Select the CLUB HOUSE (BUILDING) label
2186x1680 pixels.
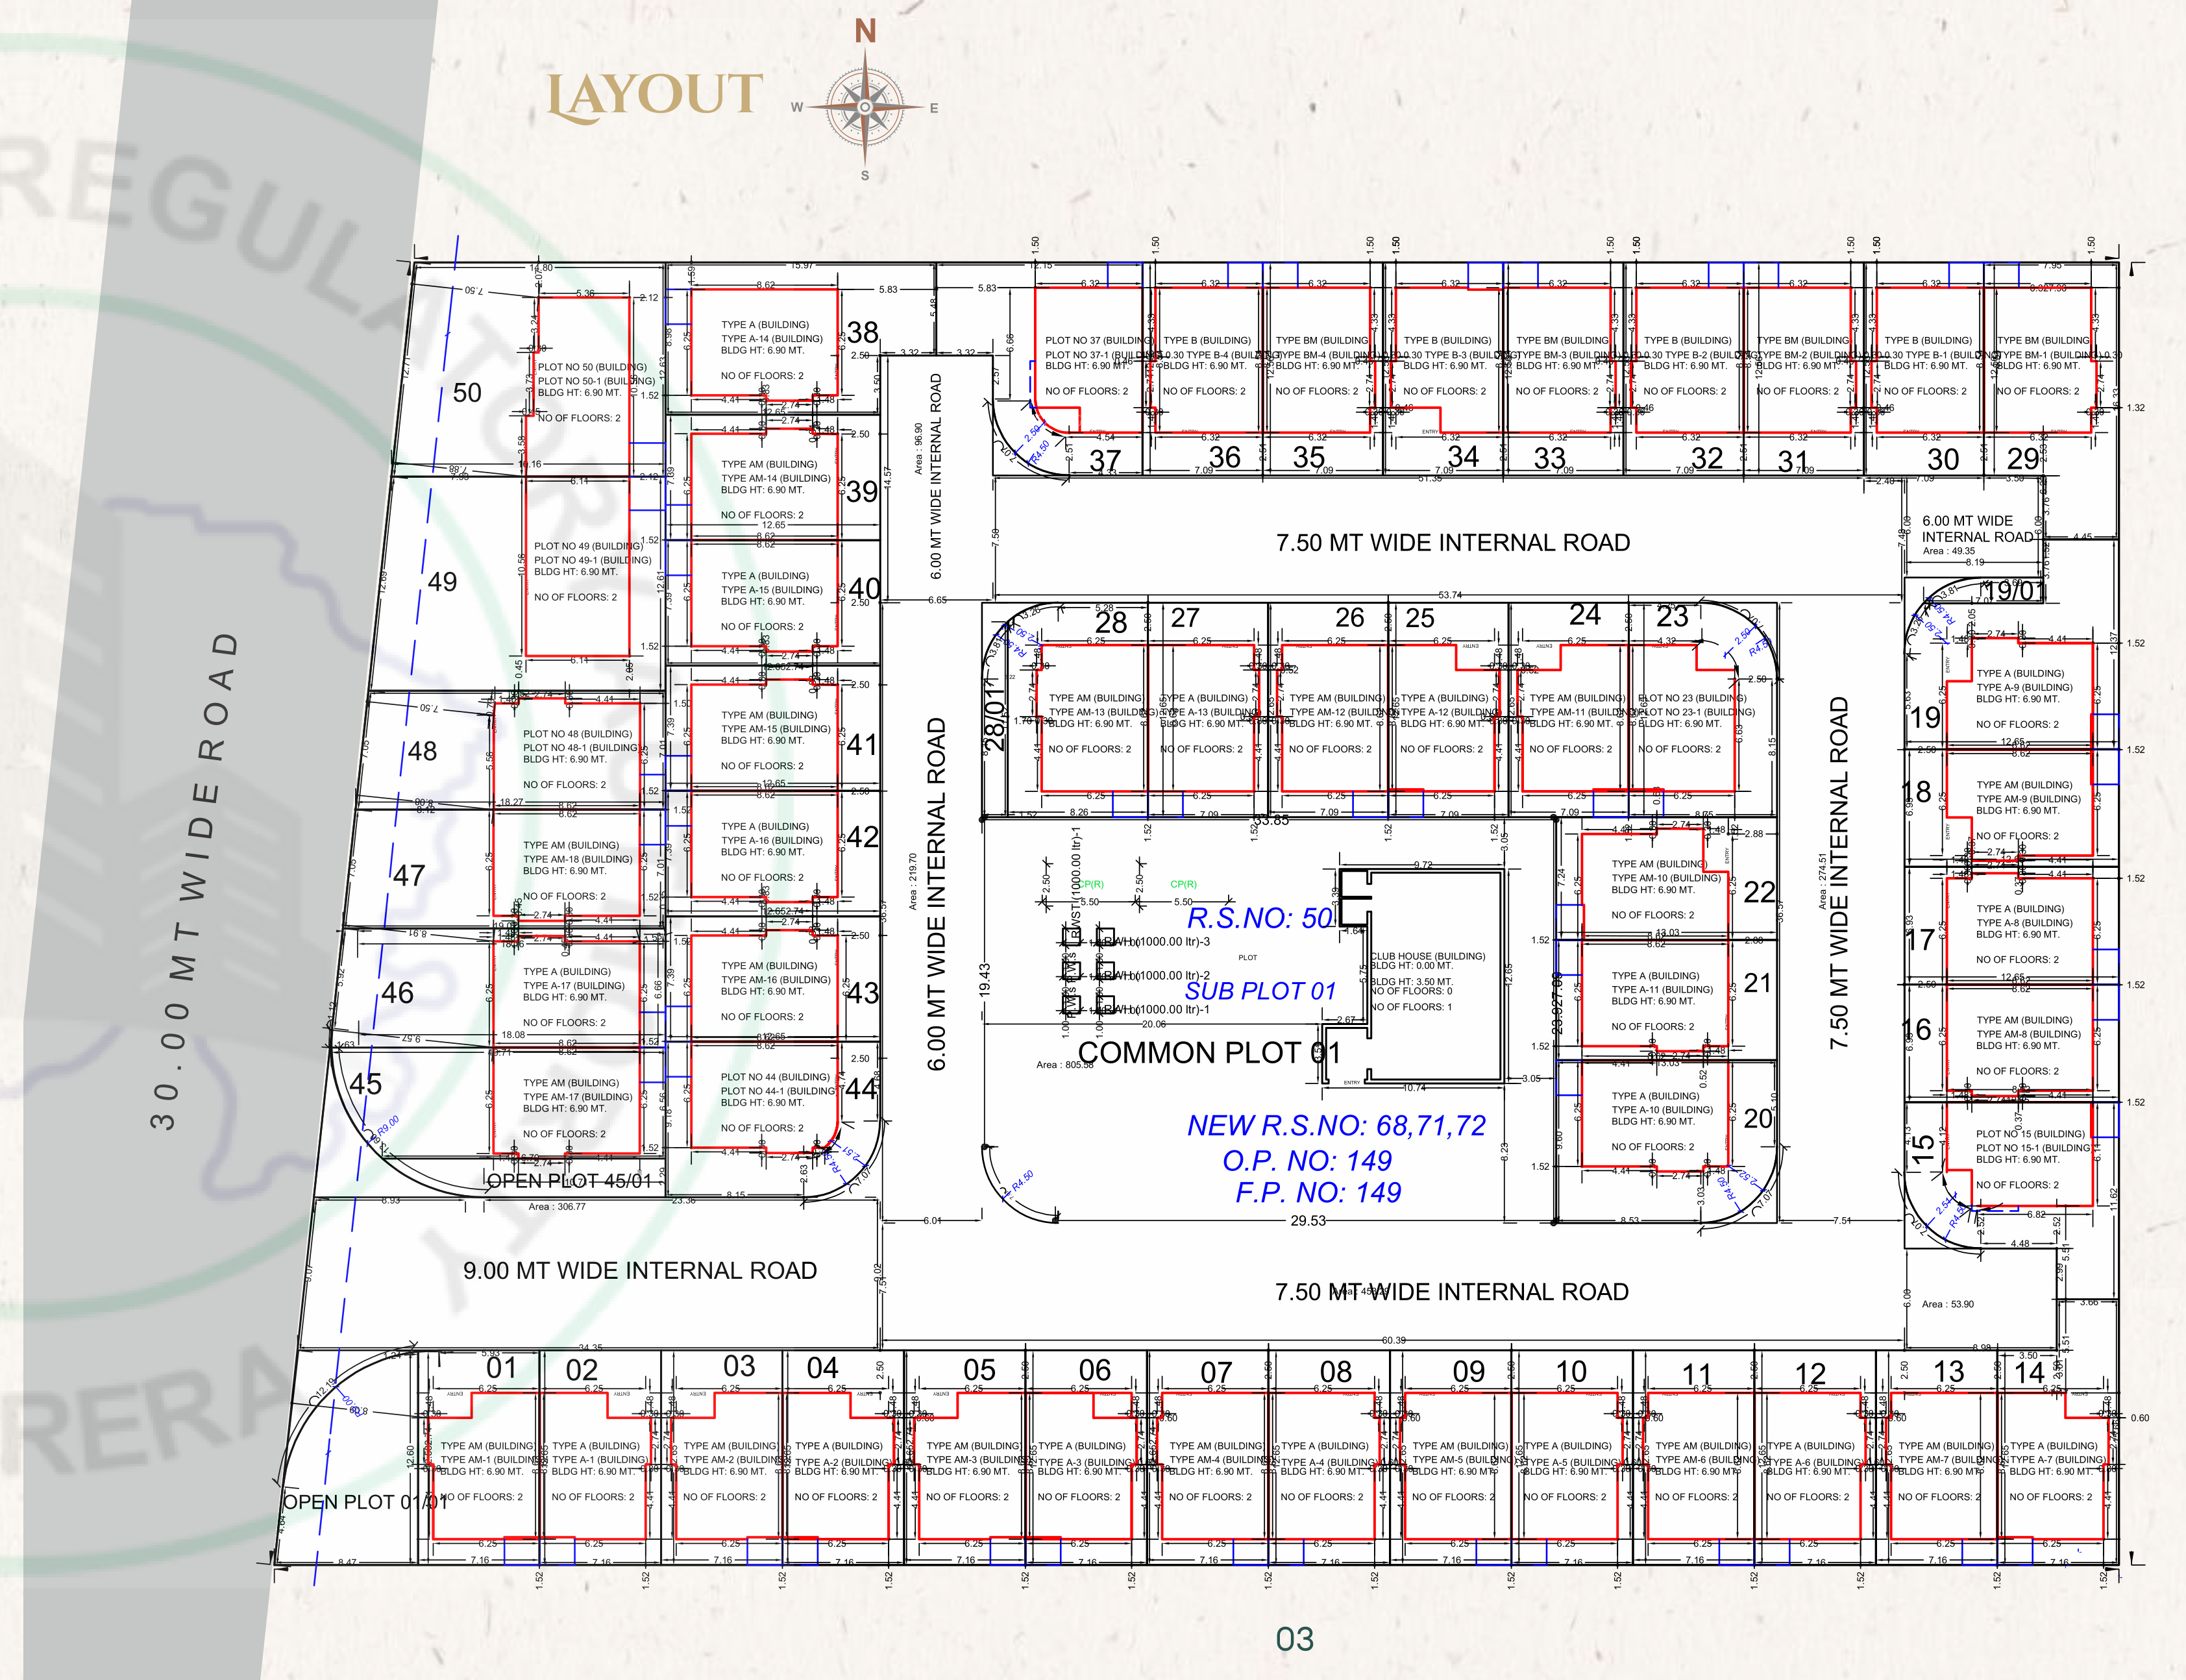(1428, 956)
